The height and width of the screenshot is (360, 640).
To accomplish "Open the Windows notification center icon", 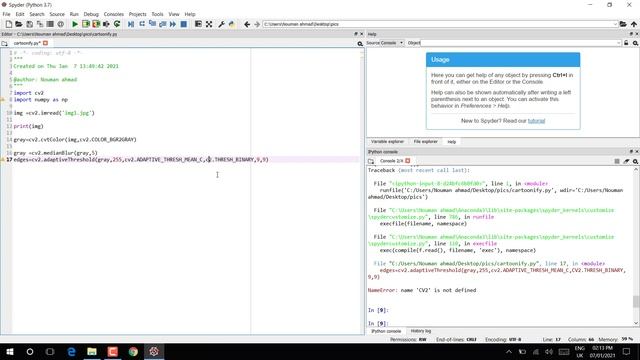I will 627,351.
